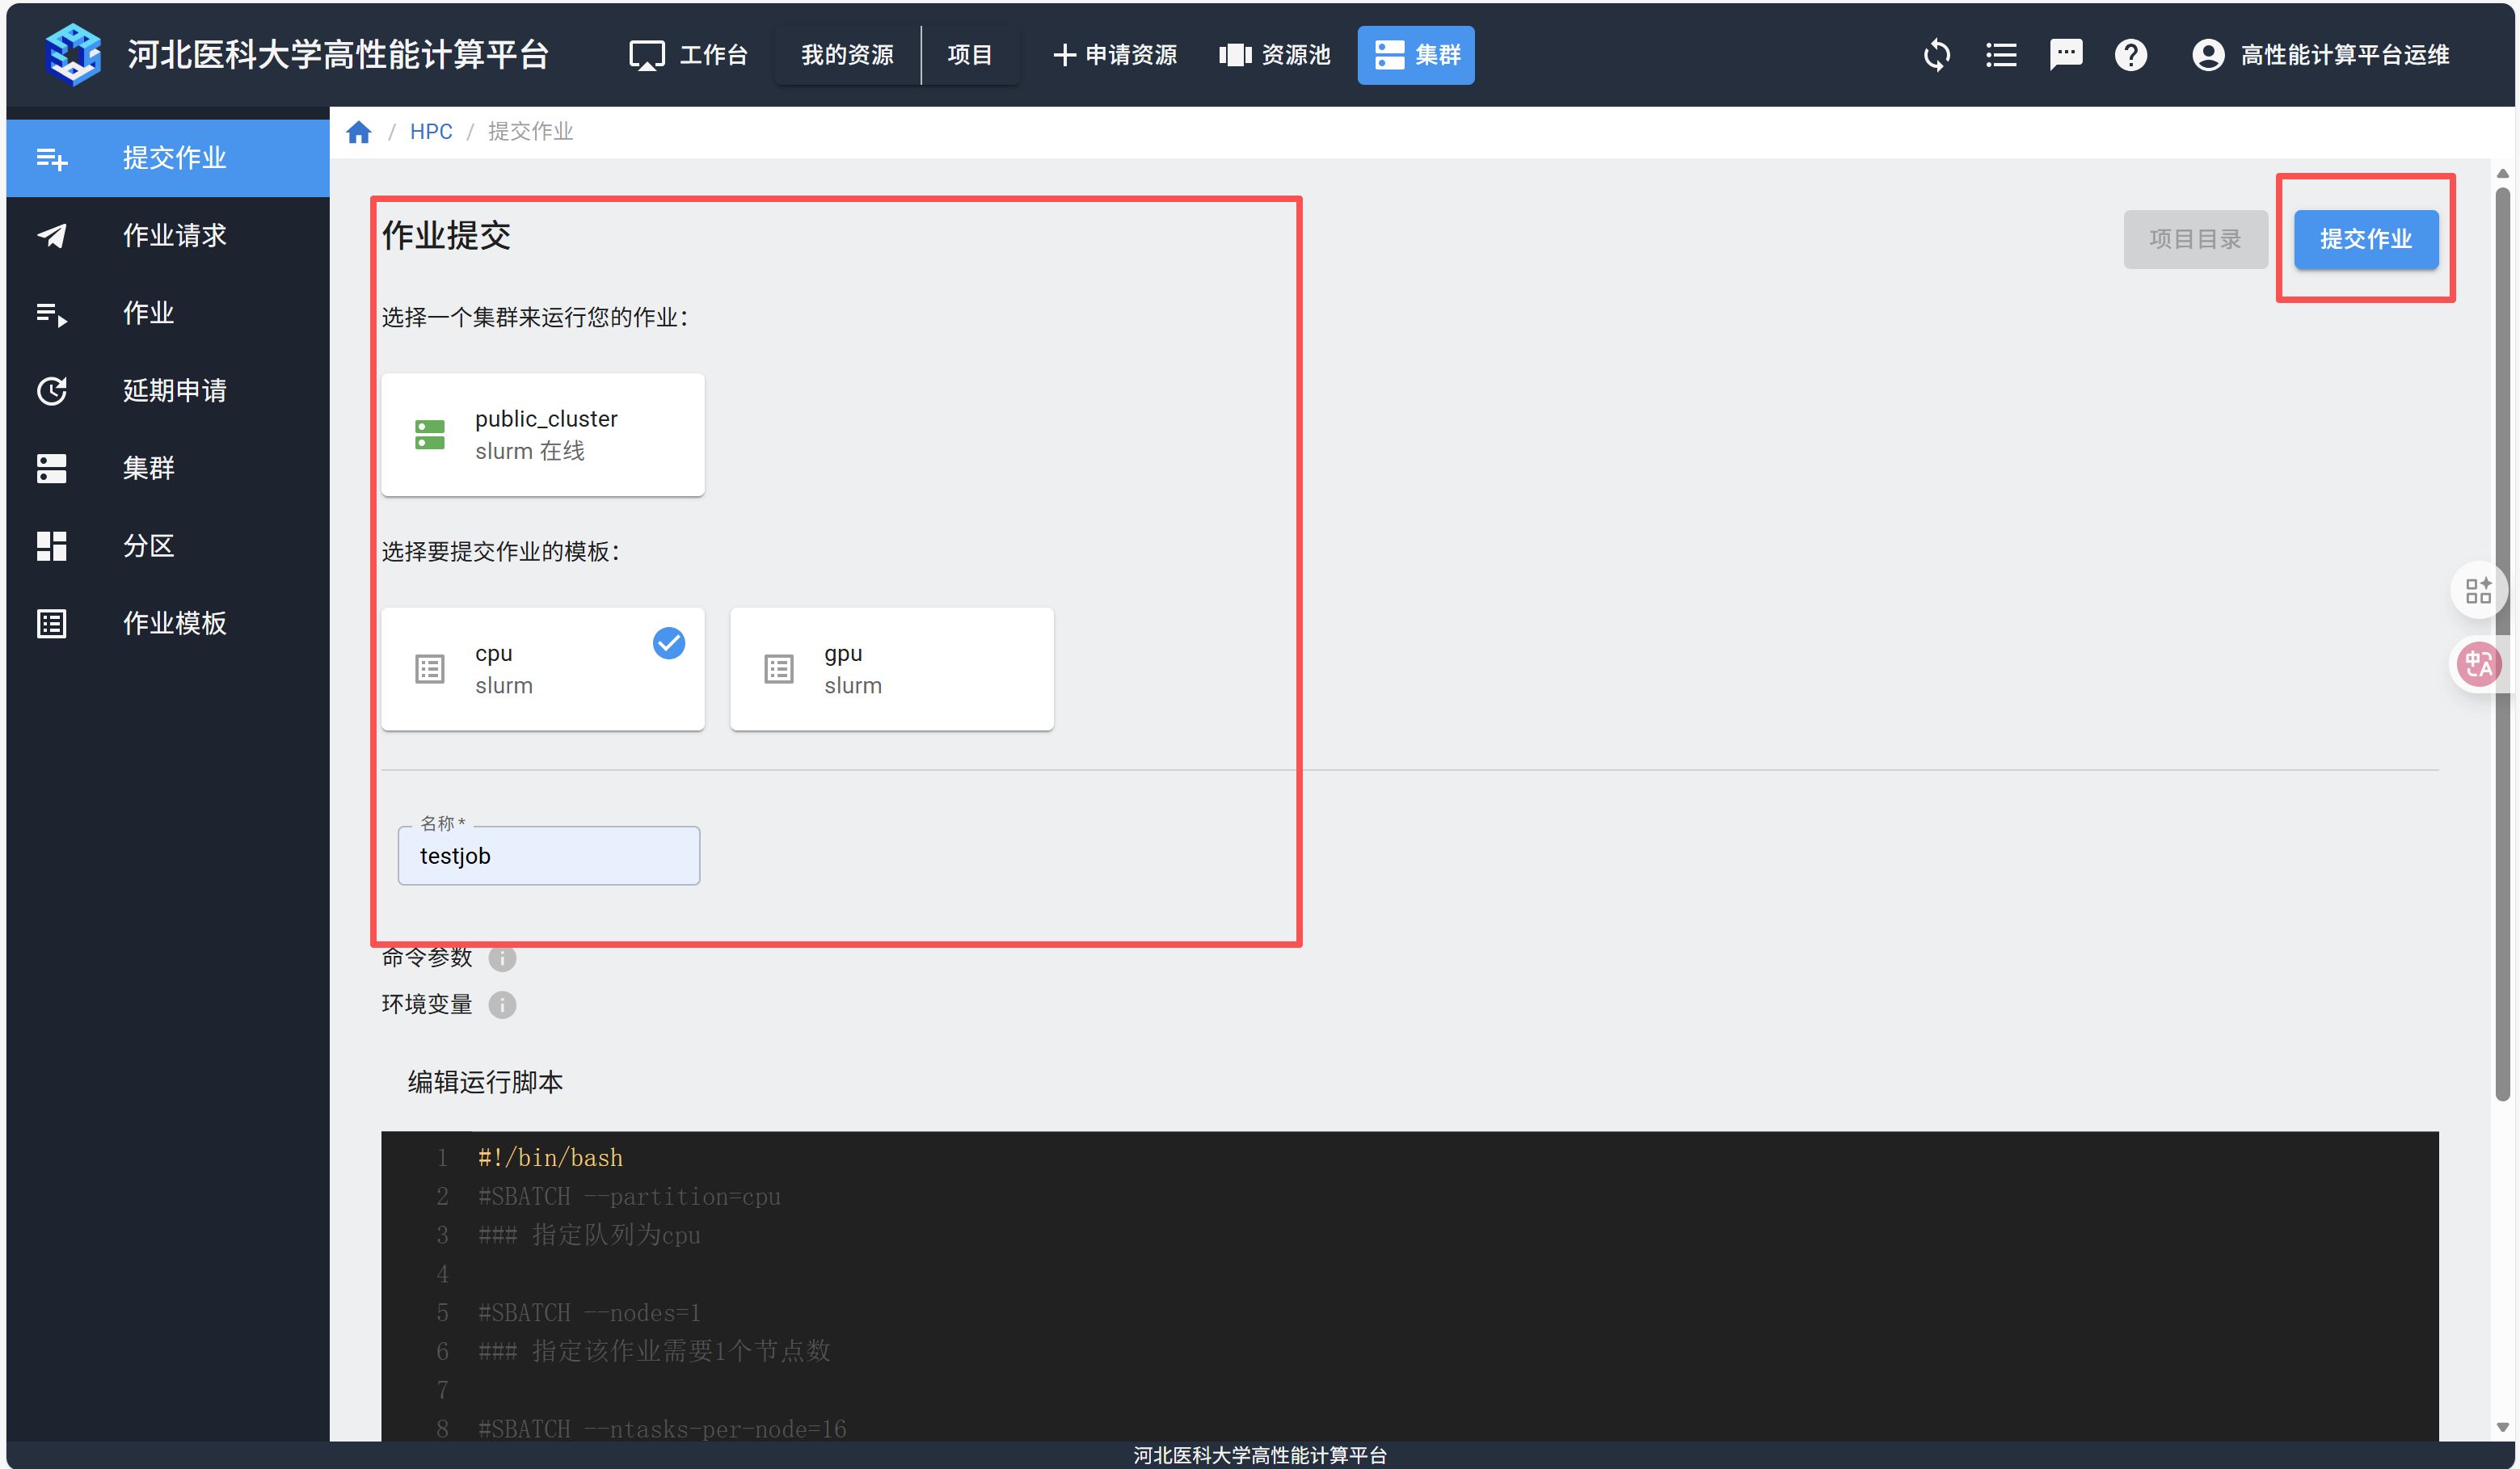Click the home icon in breadcrumb

pos(359,132)
